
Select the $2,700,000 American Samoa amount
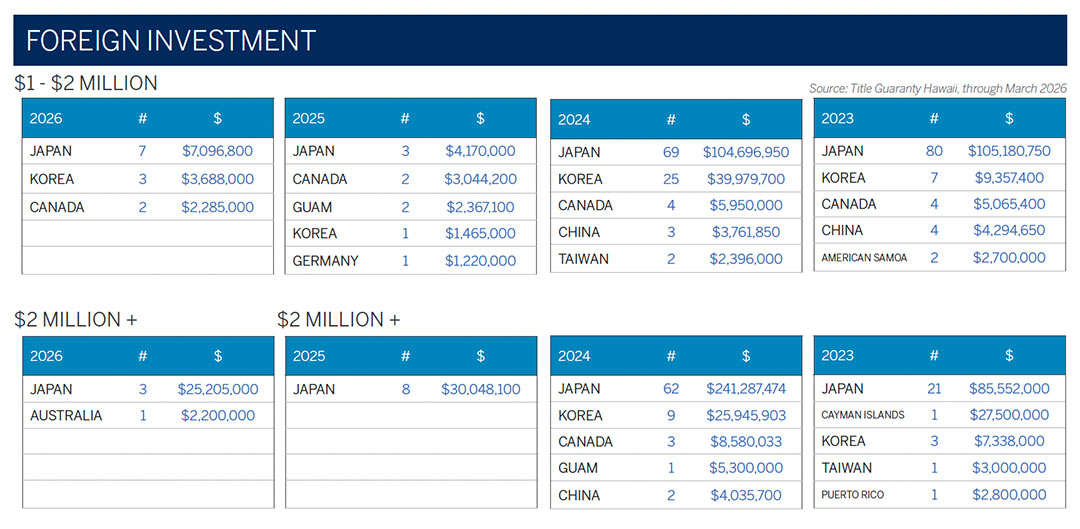(1009, 258)
